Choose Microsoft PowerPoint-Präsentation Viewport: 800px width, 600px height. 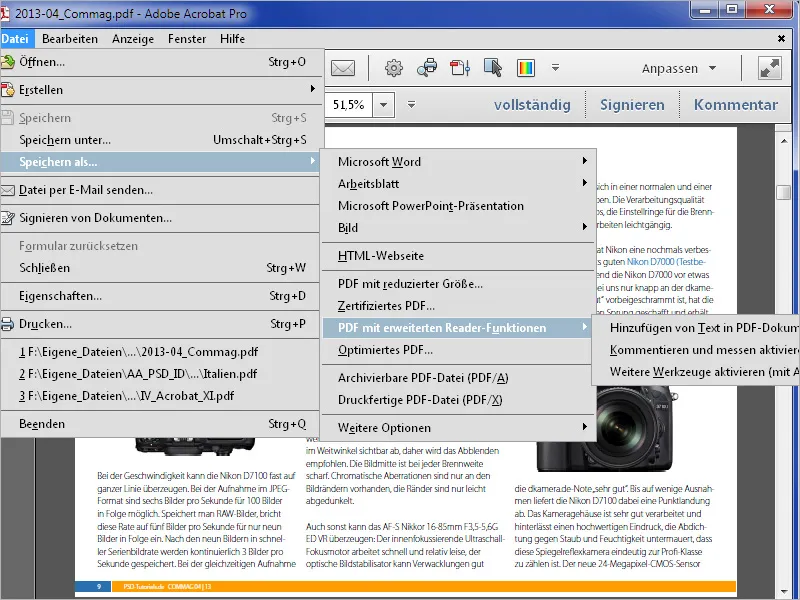(x=459, y=206)
